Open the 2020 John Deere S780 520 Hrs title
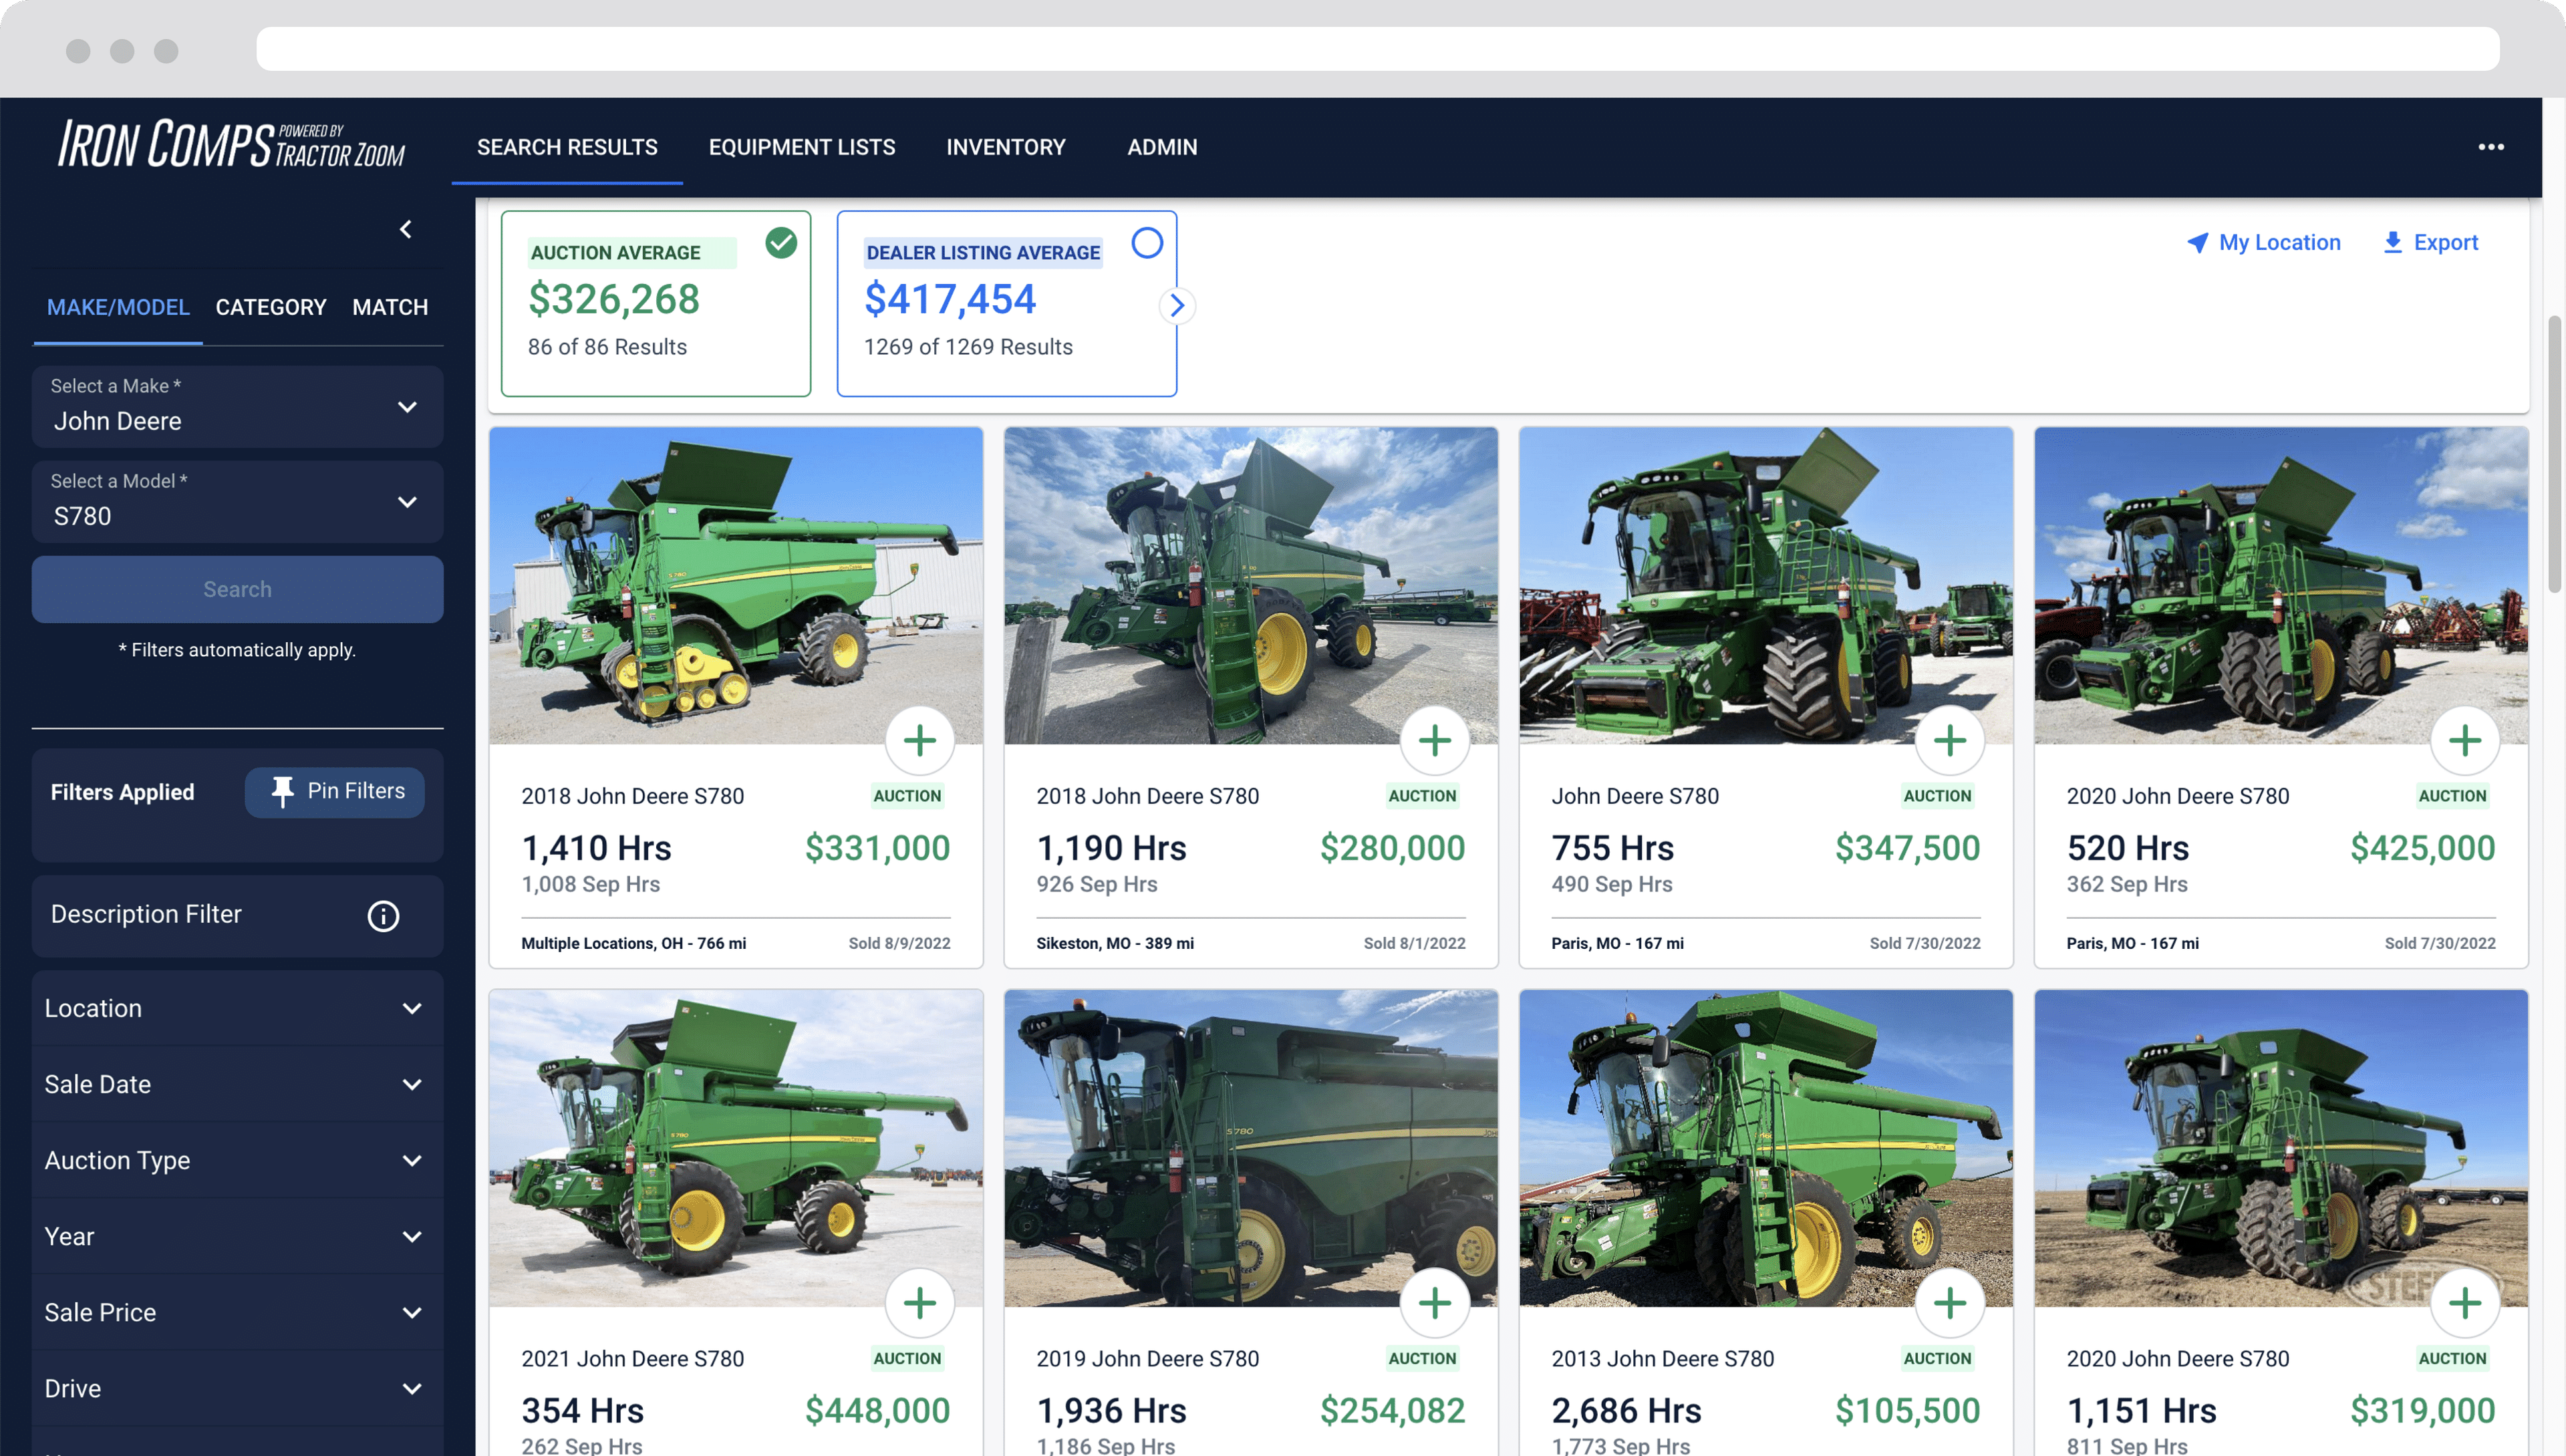This screenshot has width=2566, height=1456. tap(2177, 796)
